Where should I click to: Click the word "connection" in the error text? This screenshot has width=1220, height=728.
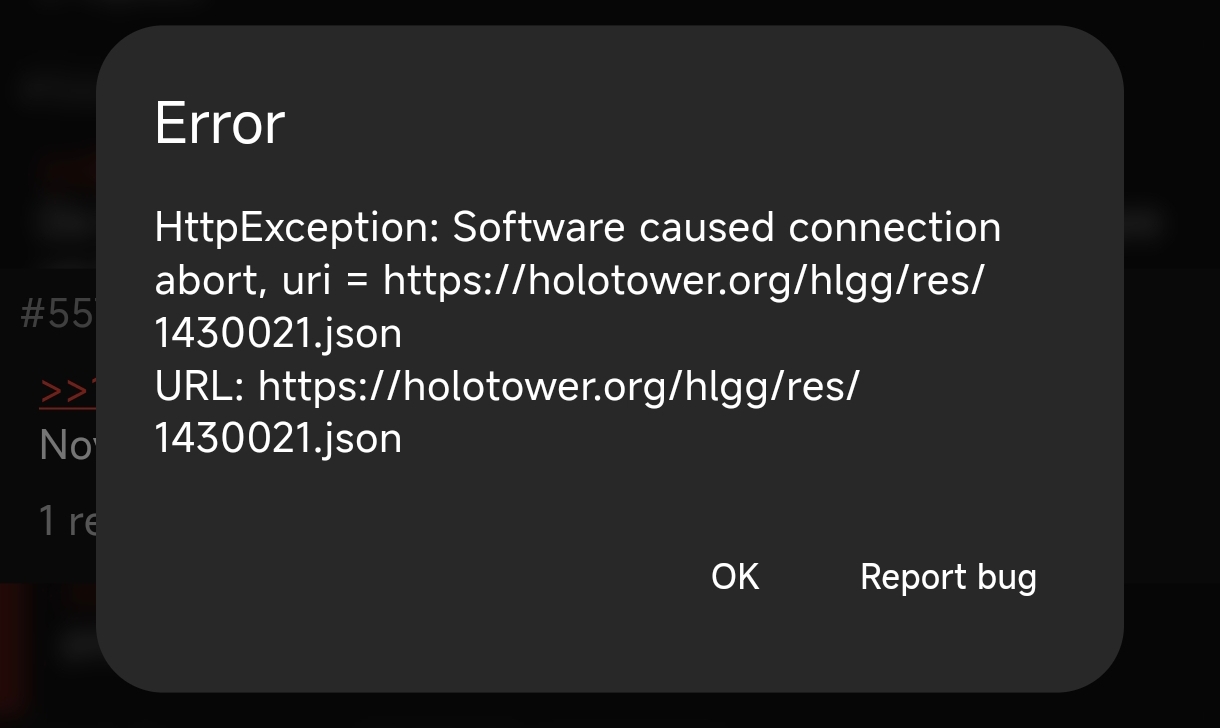coord(894,228)
